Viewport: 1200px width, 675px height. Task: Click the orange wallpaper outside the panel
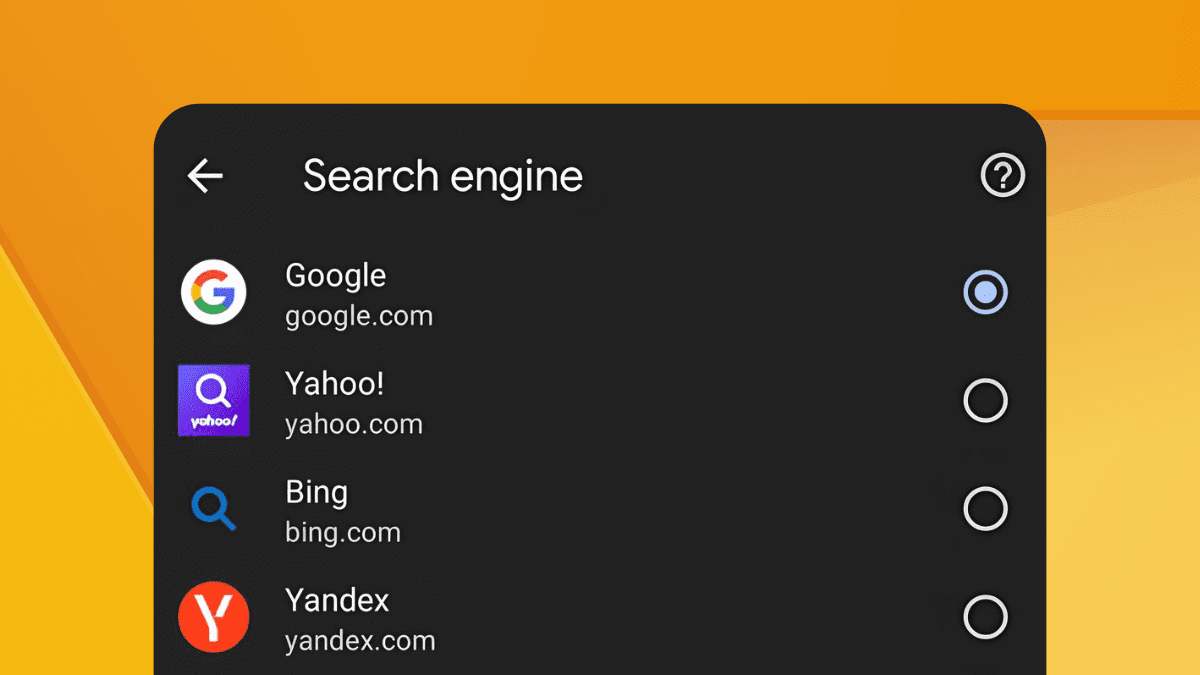coord(600,50)
